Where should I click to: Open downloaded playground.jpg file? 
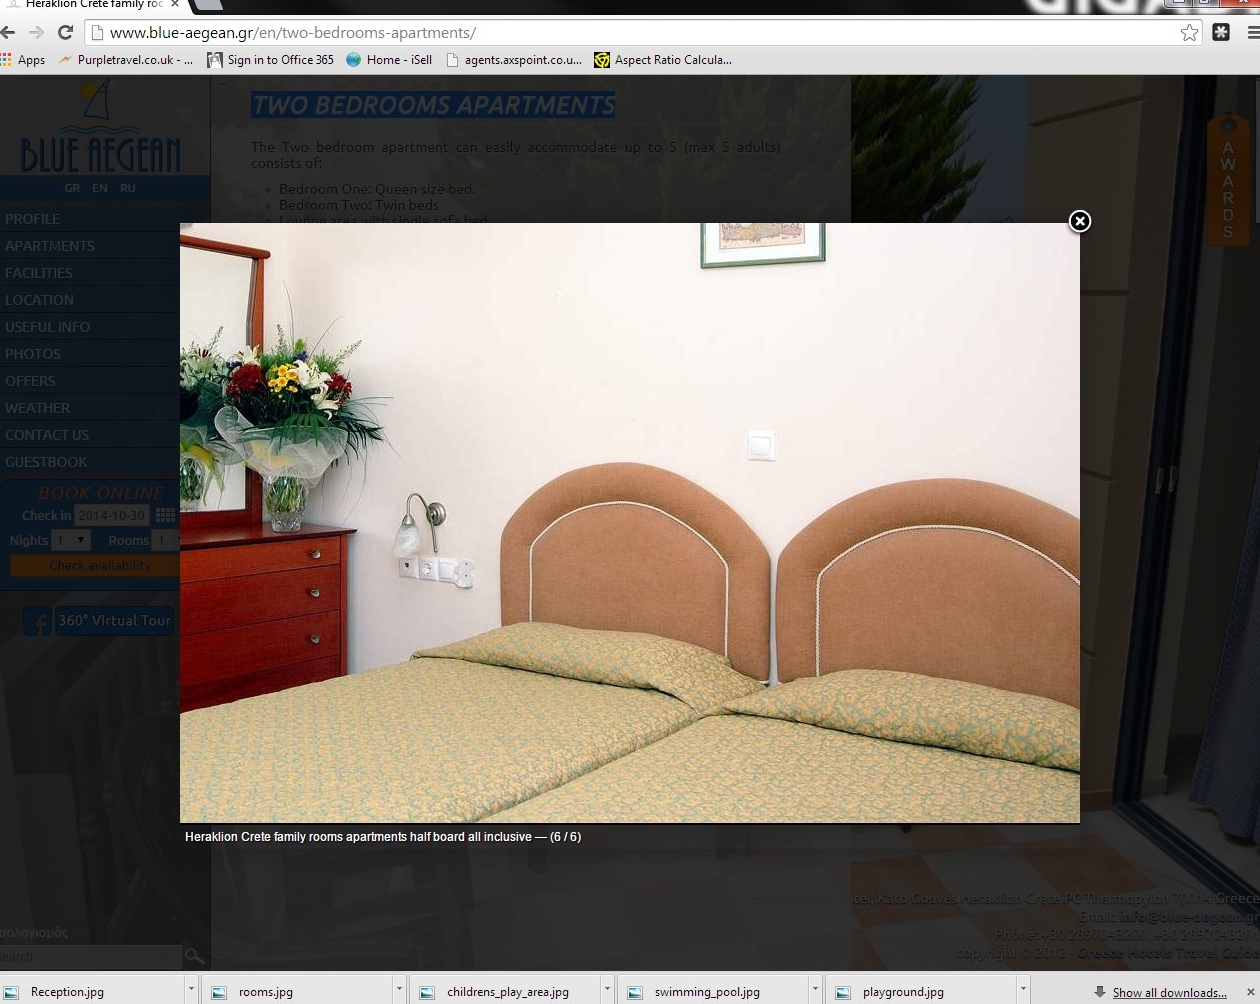pyautogui.click(x=903, y=992)
